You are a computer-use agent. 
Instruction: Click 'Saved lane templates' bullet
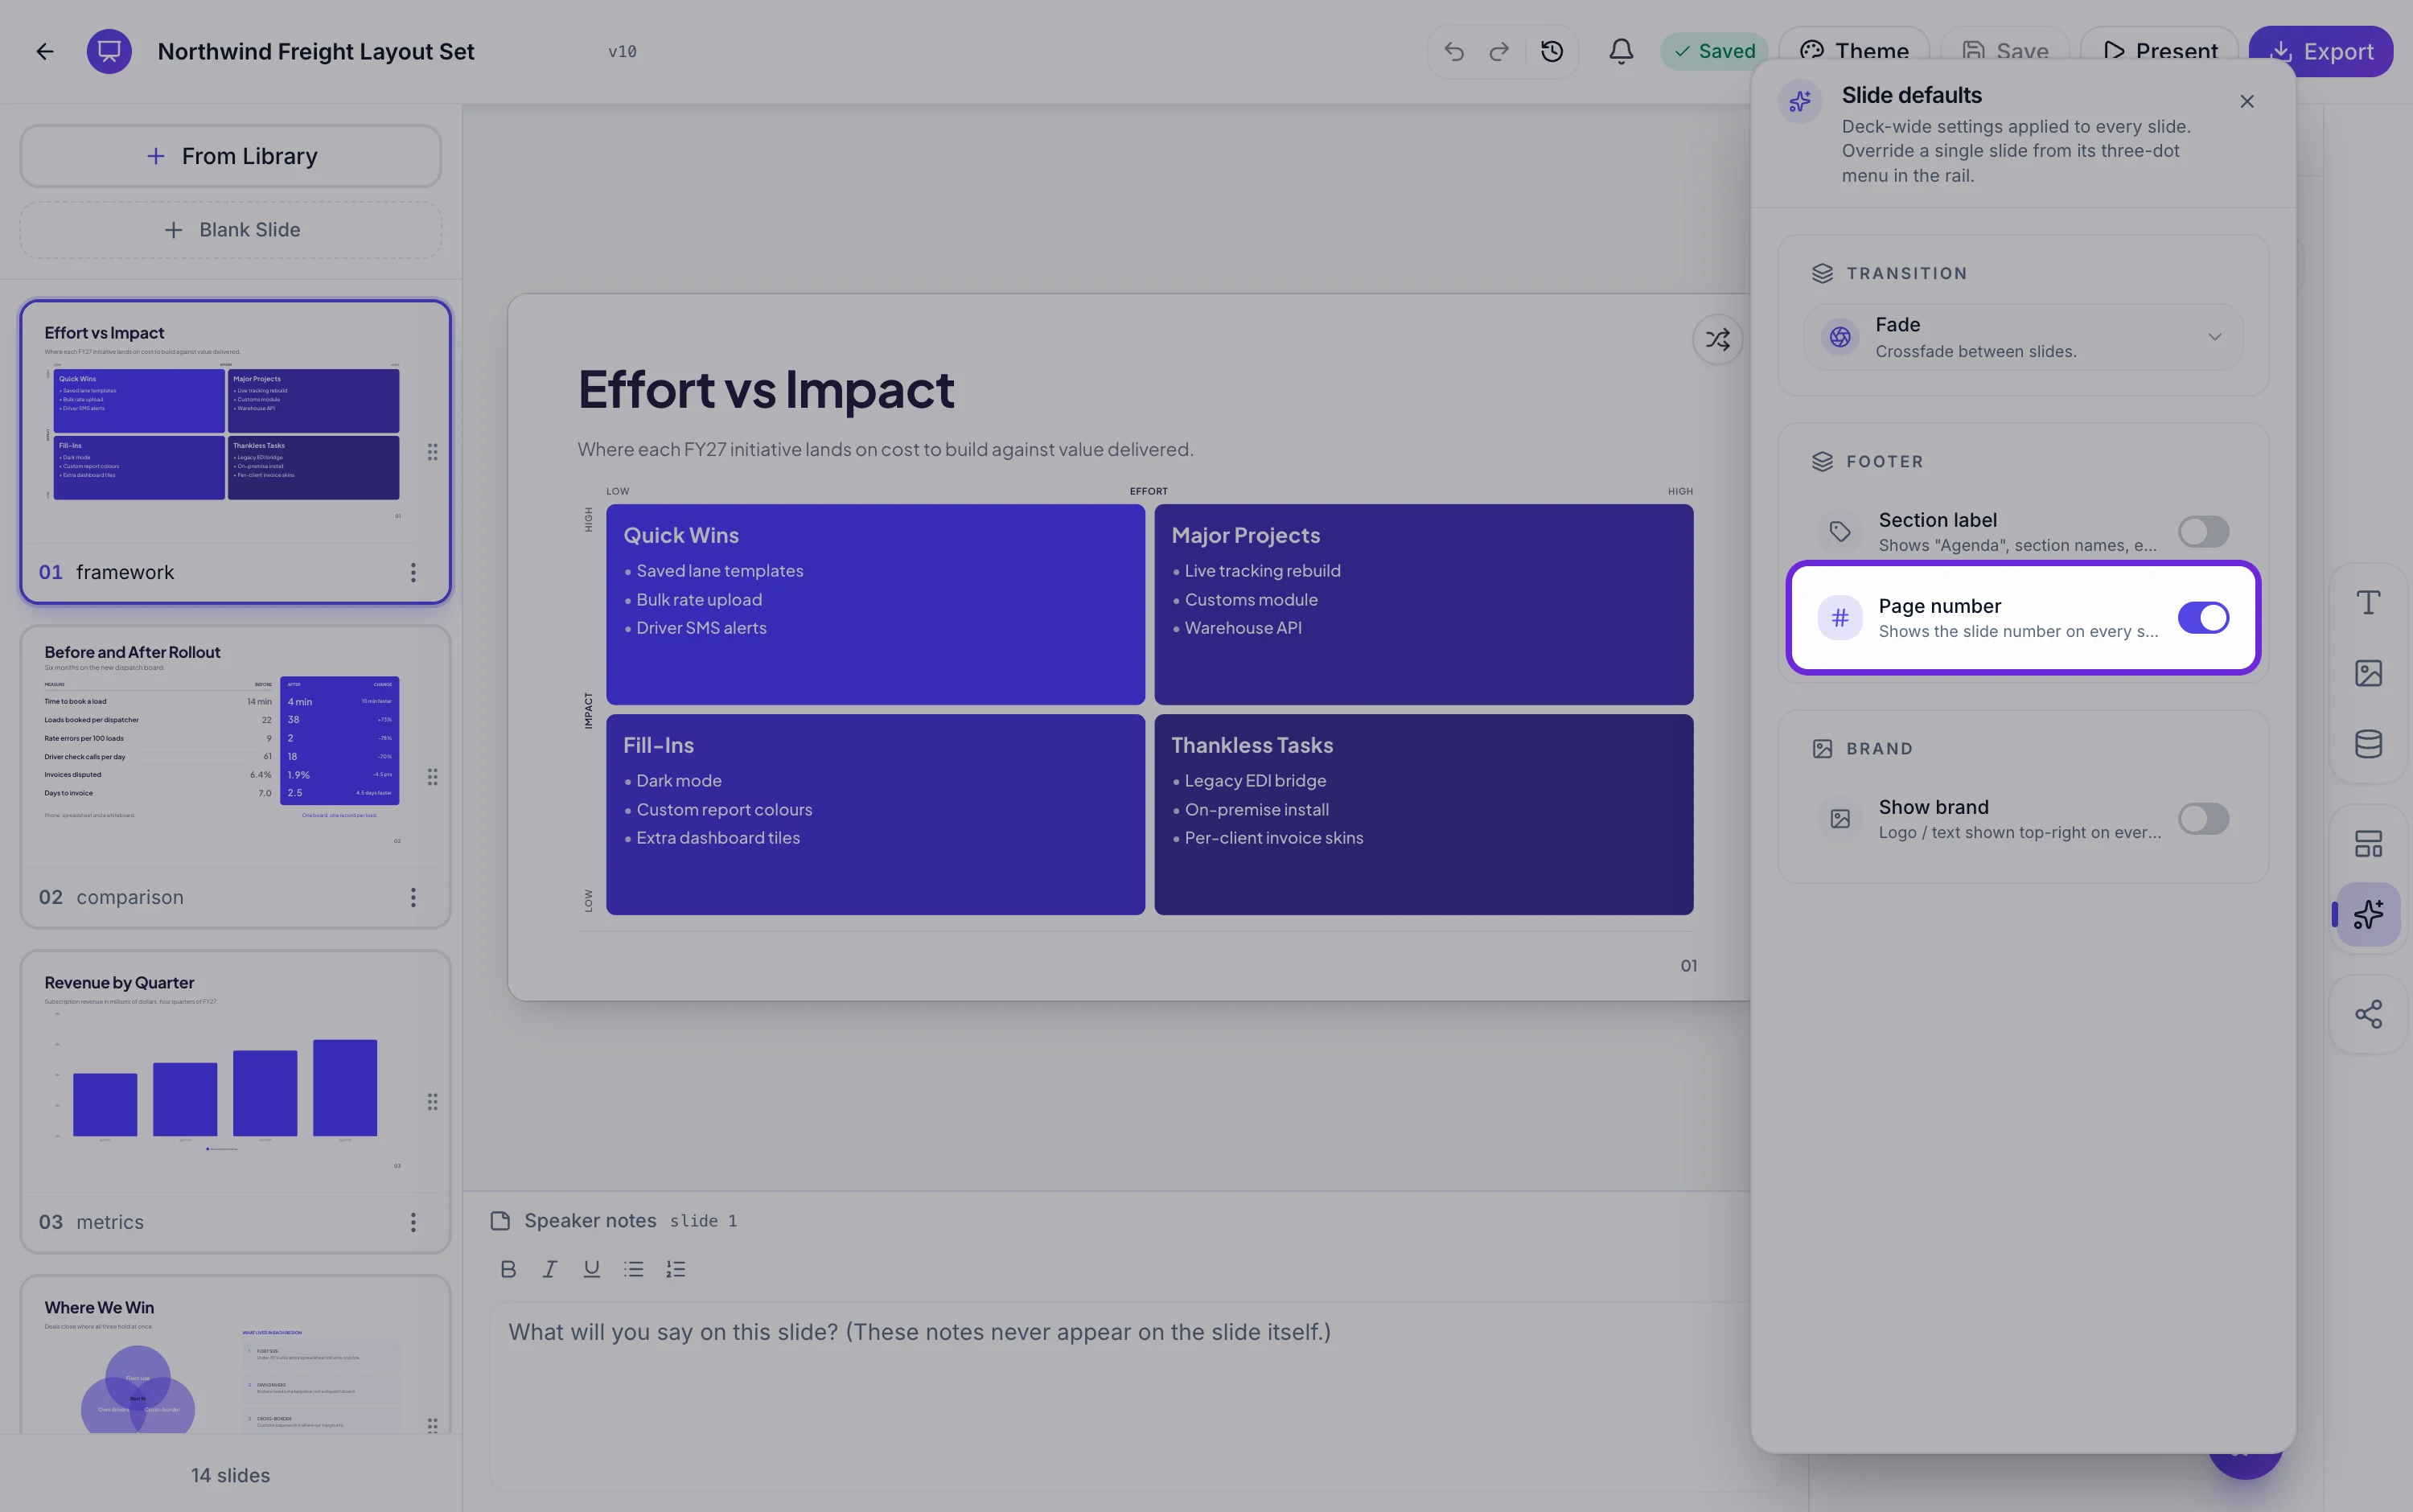pos(720,571)
